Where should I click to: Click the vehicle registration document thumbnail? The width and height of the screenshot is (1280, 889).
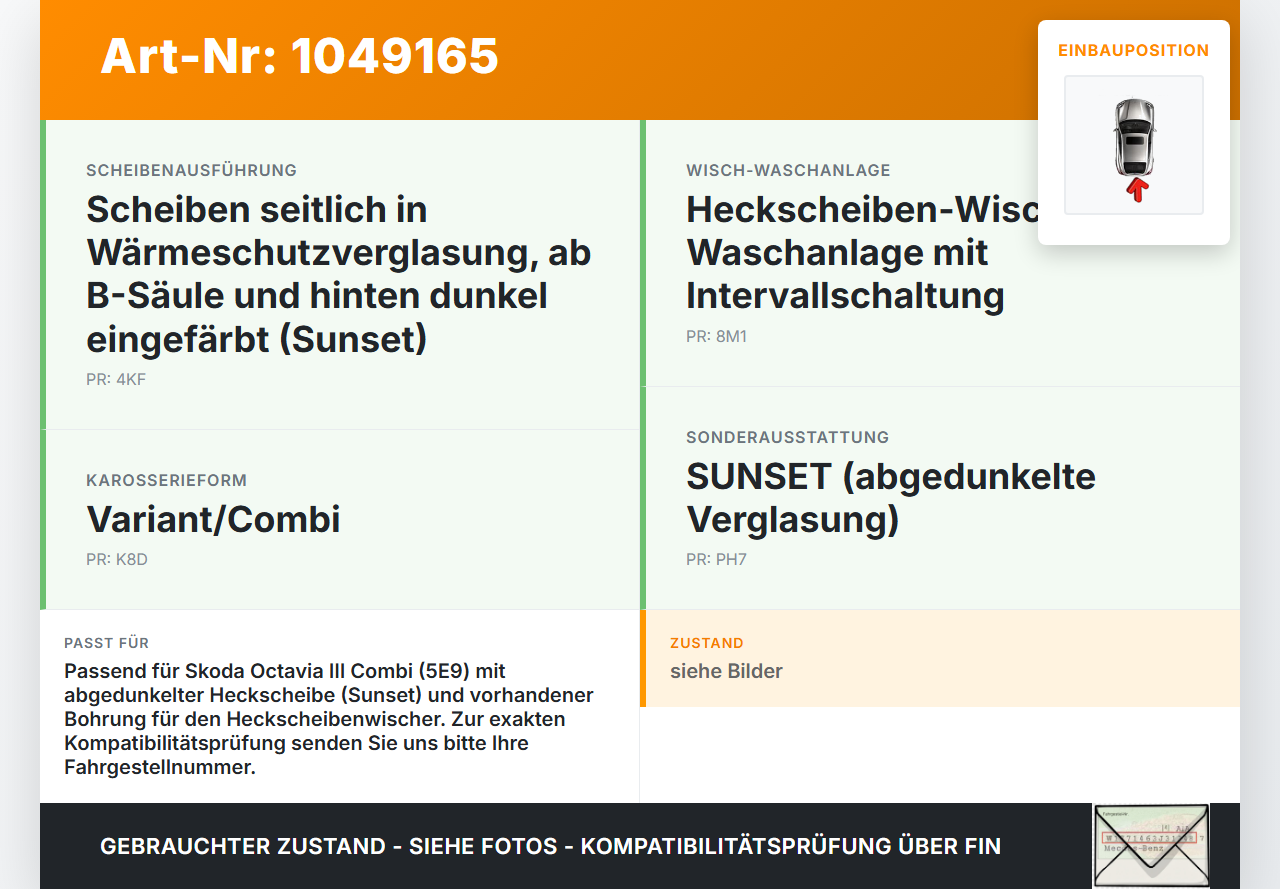(x=1151, y=846)
